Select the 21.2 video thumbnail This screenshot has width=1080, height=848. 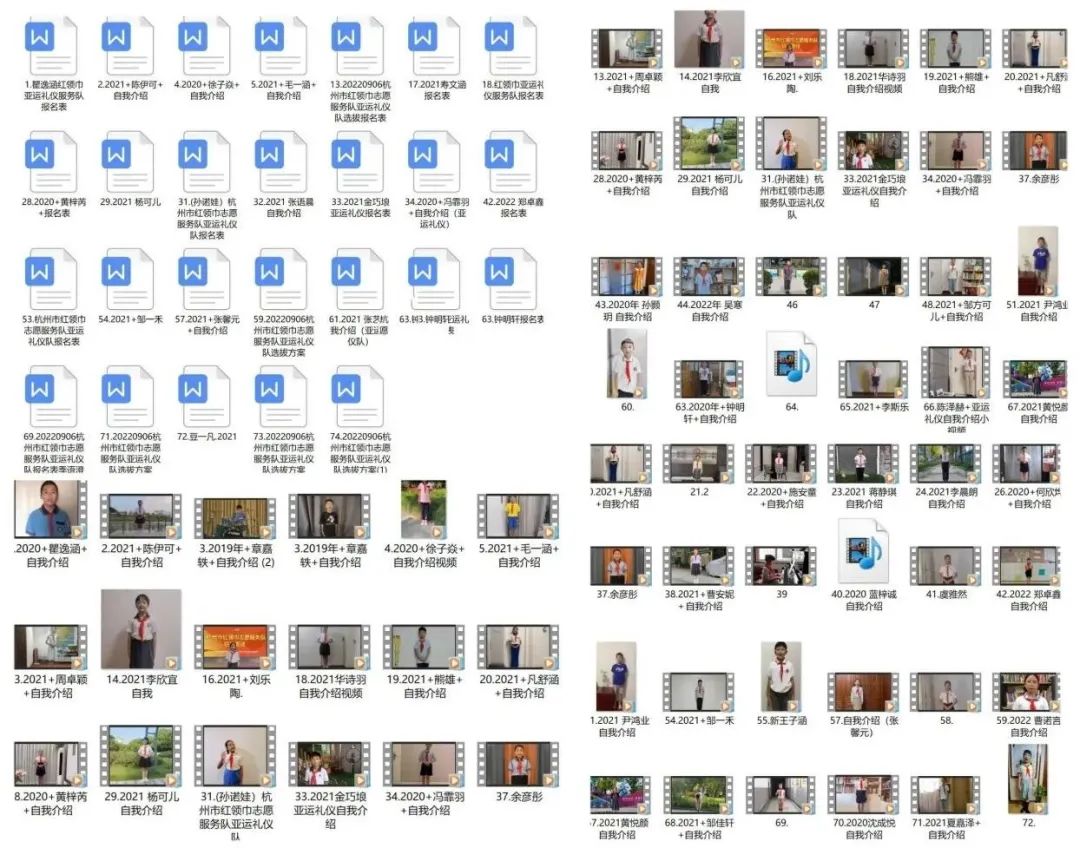699,465
